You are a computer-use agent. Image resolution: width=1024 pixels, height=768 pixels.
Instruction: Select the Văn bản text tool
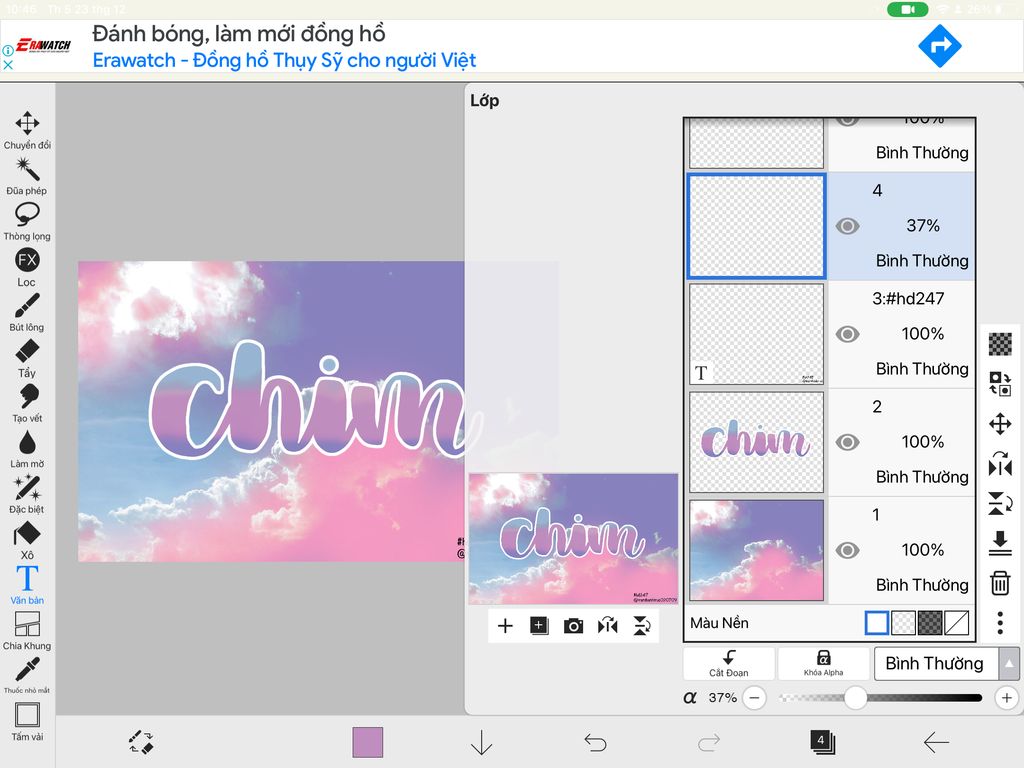[27, 585]
